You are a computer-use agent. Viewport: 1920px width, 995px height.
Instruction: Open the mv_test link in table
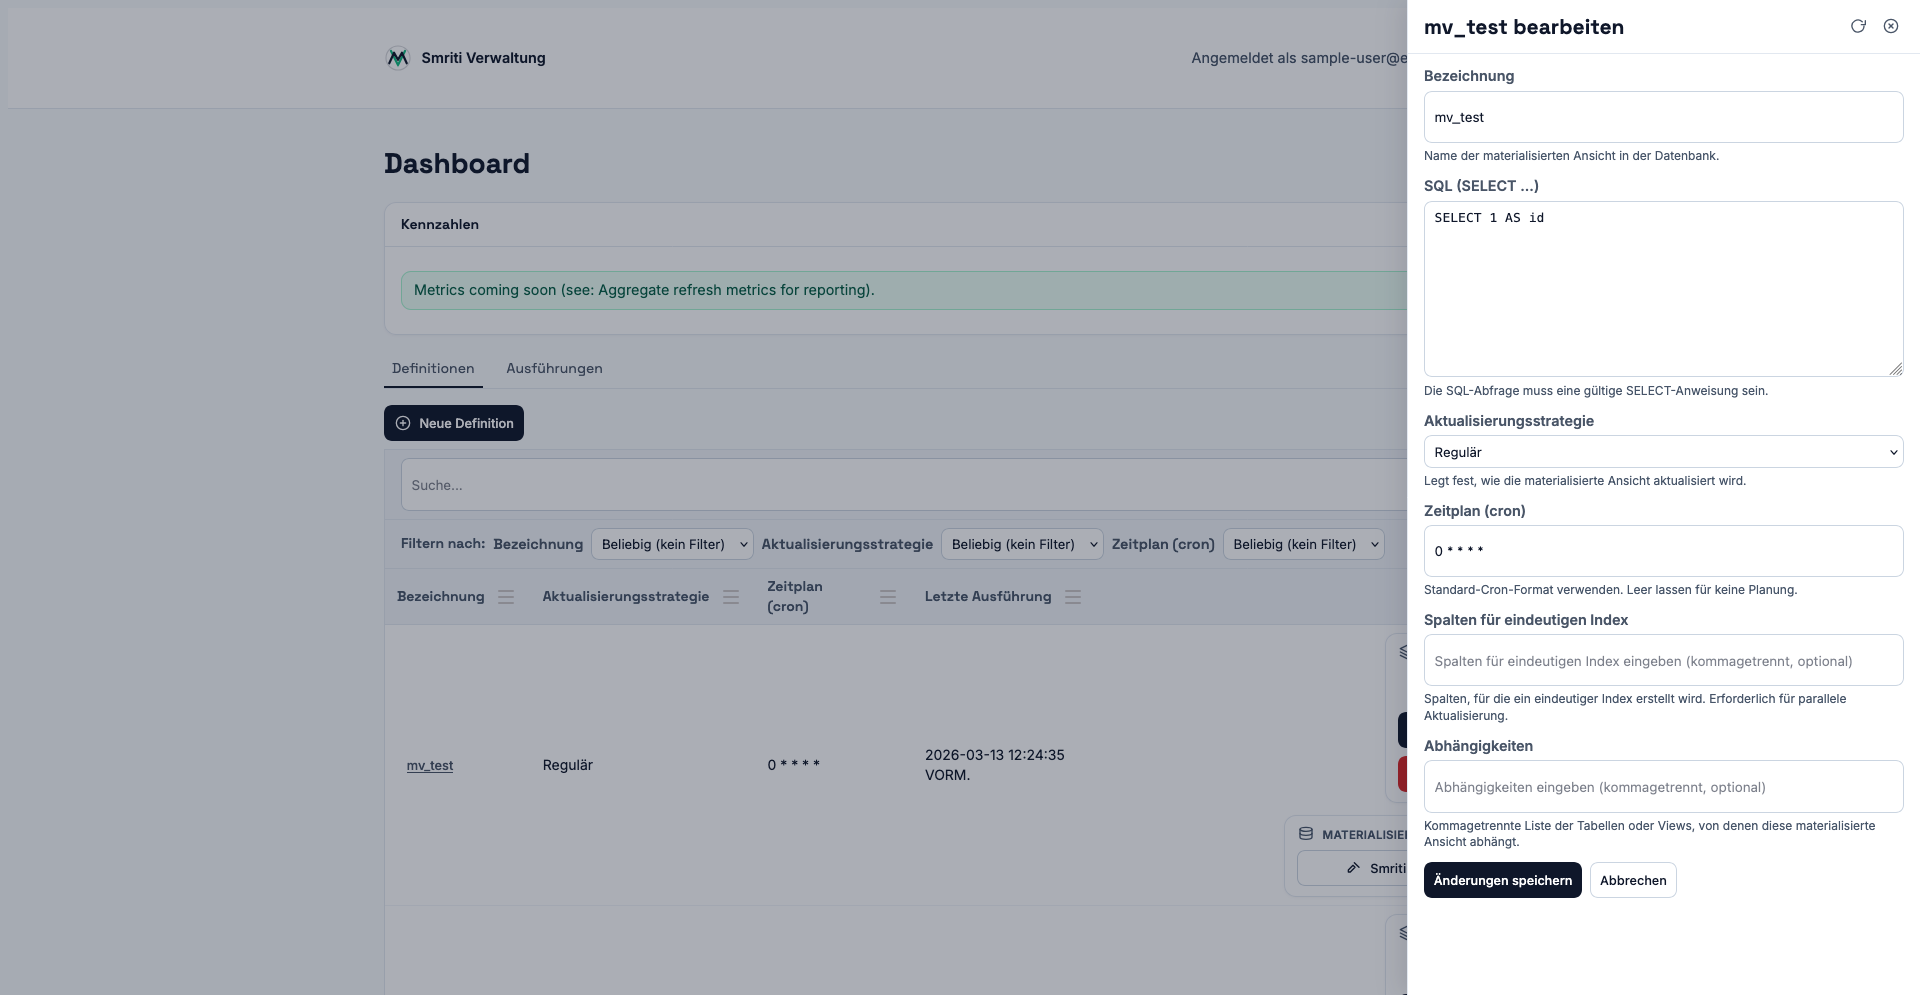pos(430,766)
